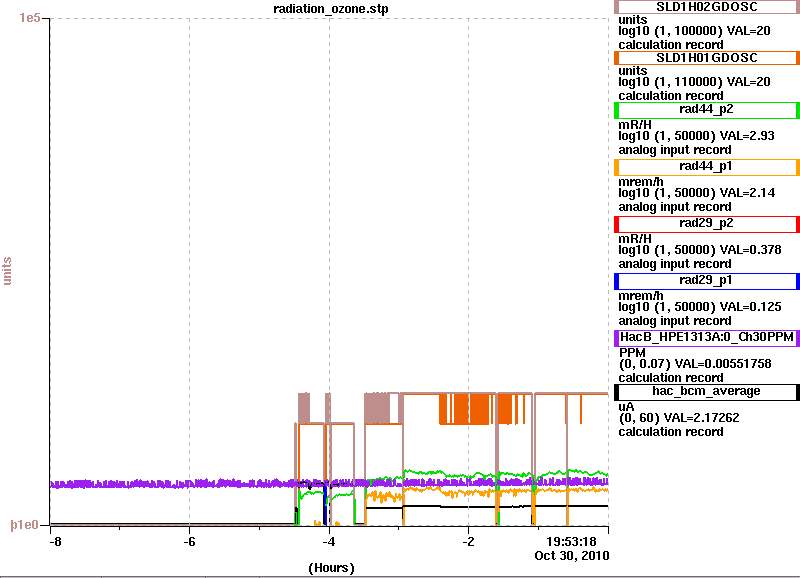The height and width of the screenshot is (578, 800).
Task: Click mrem/h units under rad44_p1
Action: click(641, 182)
